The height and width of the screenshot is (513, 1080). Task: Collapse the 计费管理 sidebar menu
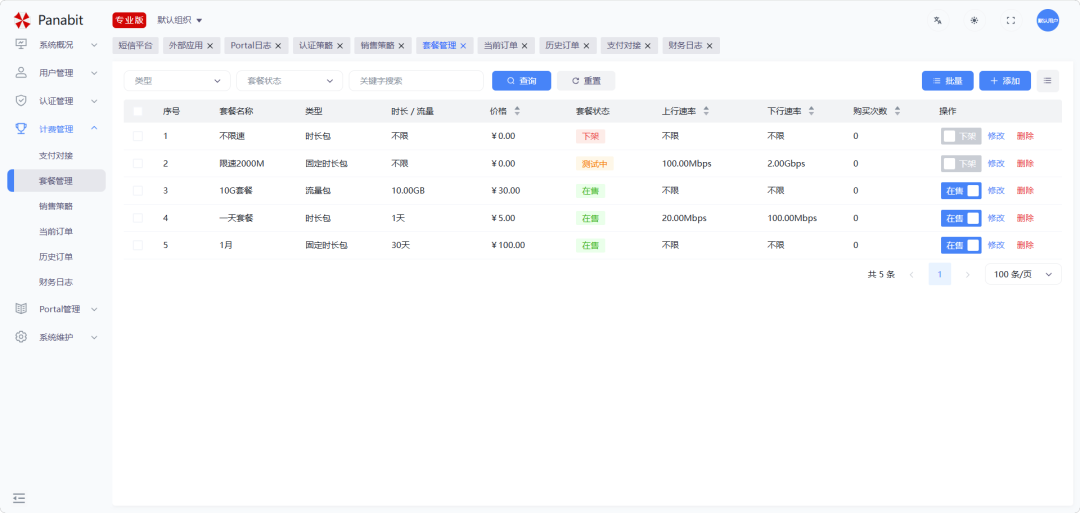click(x=56, y=129)
